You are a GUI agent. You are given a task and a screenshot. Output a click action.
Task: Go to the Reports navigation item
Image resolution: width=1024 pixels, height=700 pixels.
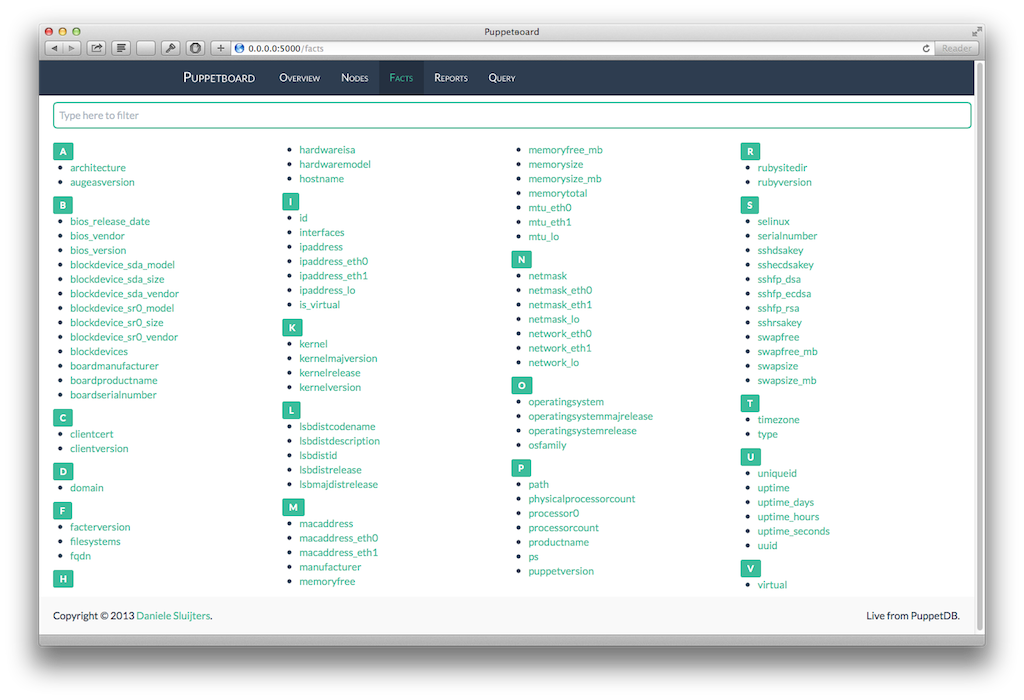click(451, 78)
